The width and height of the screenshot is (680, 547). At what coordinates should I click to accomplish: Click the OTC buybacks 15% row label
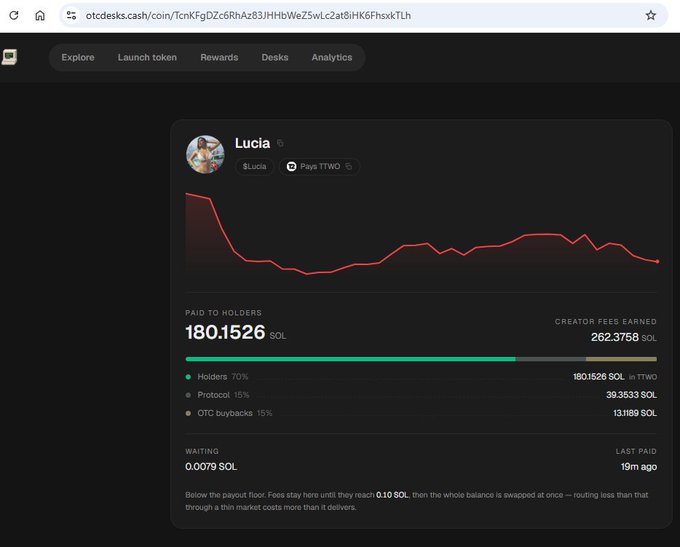click(235, 413)
